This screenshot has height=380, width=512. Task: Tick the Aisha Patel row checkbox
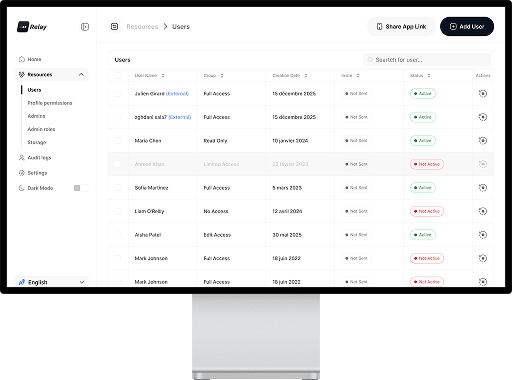tap(118, 235)
